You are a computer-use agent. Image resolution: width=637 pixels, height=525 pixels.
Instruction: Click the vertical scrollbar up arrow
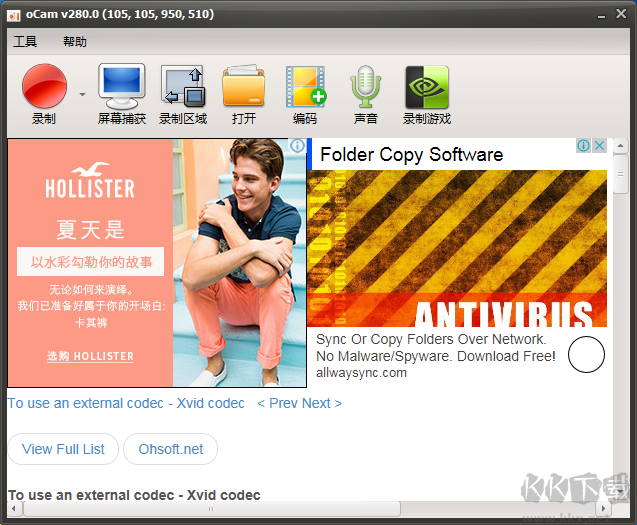tap(620, 145)
